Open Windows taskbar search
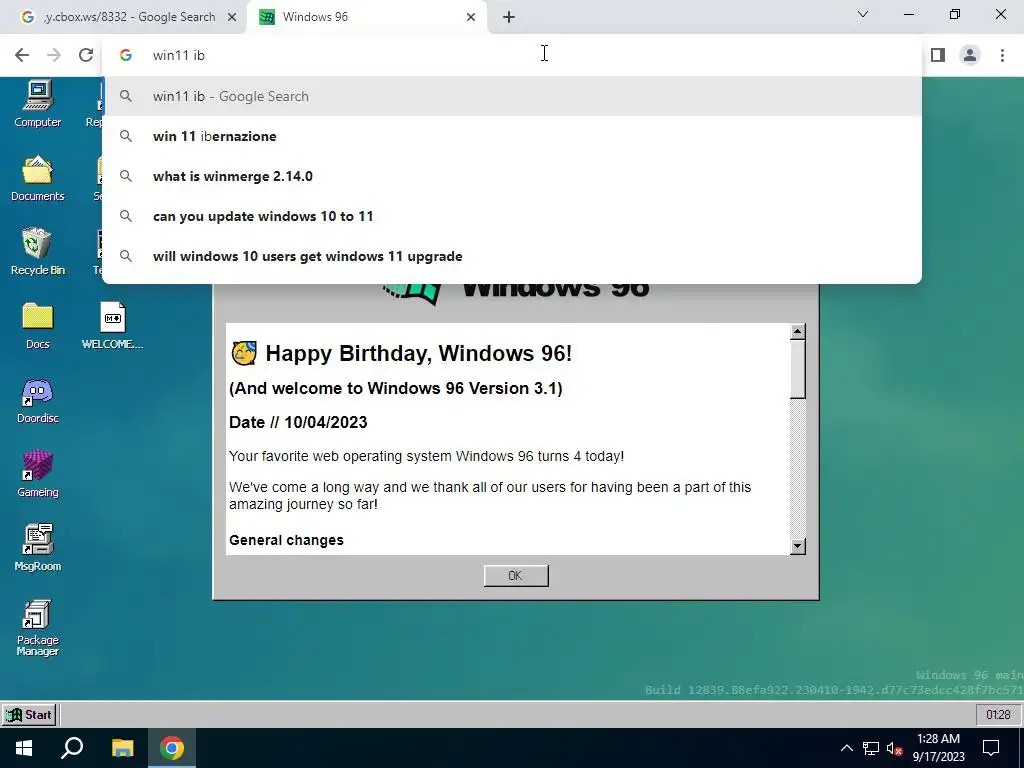The width and height of the screenshot is (1024, 768). pos(72,748)
